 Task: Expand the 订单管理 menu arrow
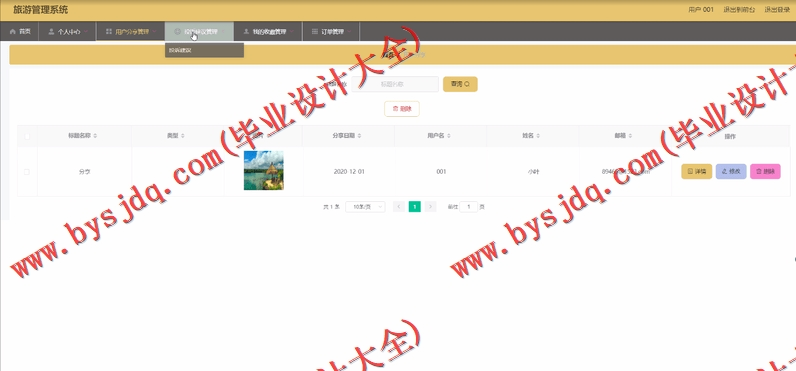(x=350, y=31)
